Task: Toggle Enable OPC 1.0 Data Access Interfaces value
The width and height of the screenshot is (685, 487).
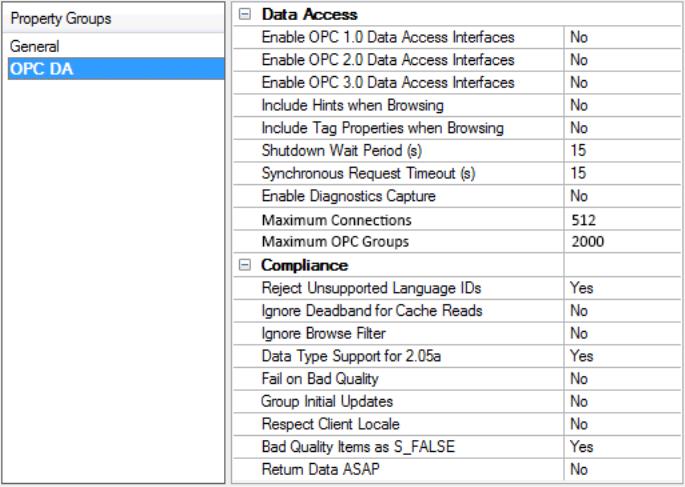Action: tap(620, 37)
